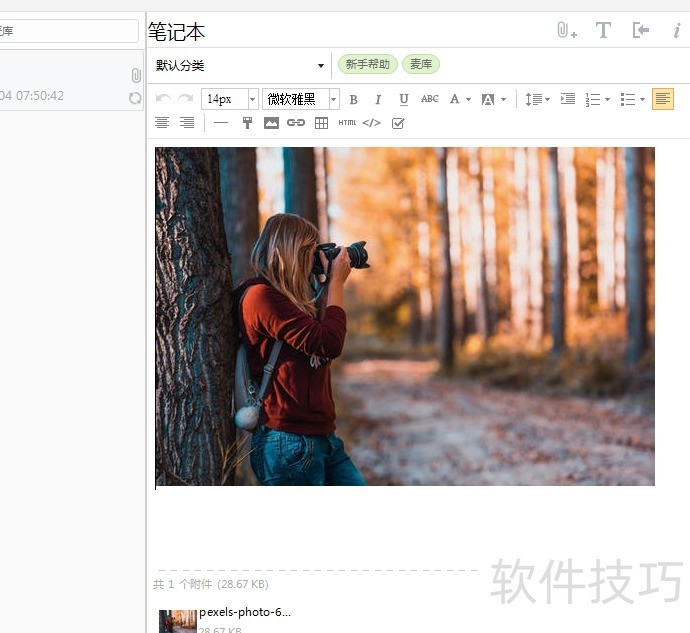Open the pexels-photo attachment thumbnail

178,621
